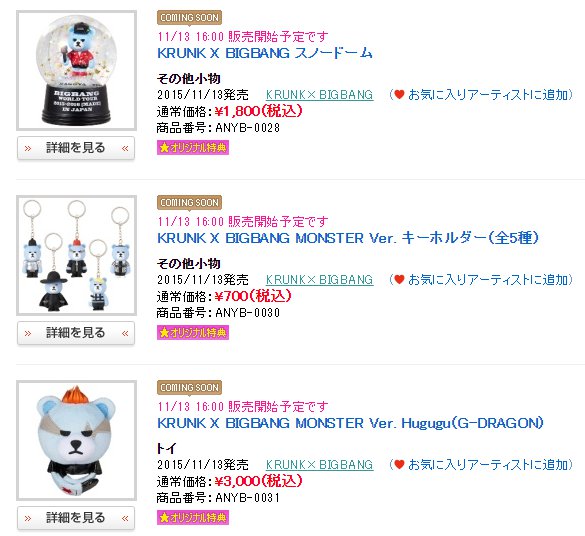Click the pink original bonus badge under ANYB-0028
585x536 pixels.
click(x=193, y=148)
